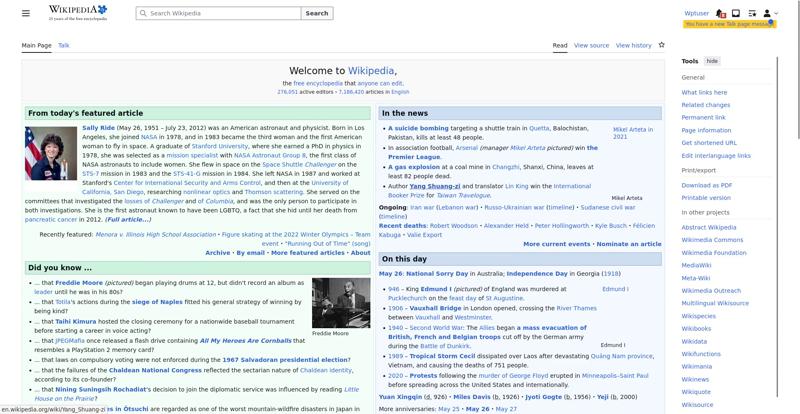Expand the personal menu chevron
This screenshot has height=414, width=800.
[776, 13]
